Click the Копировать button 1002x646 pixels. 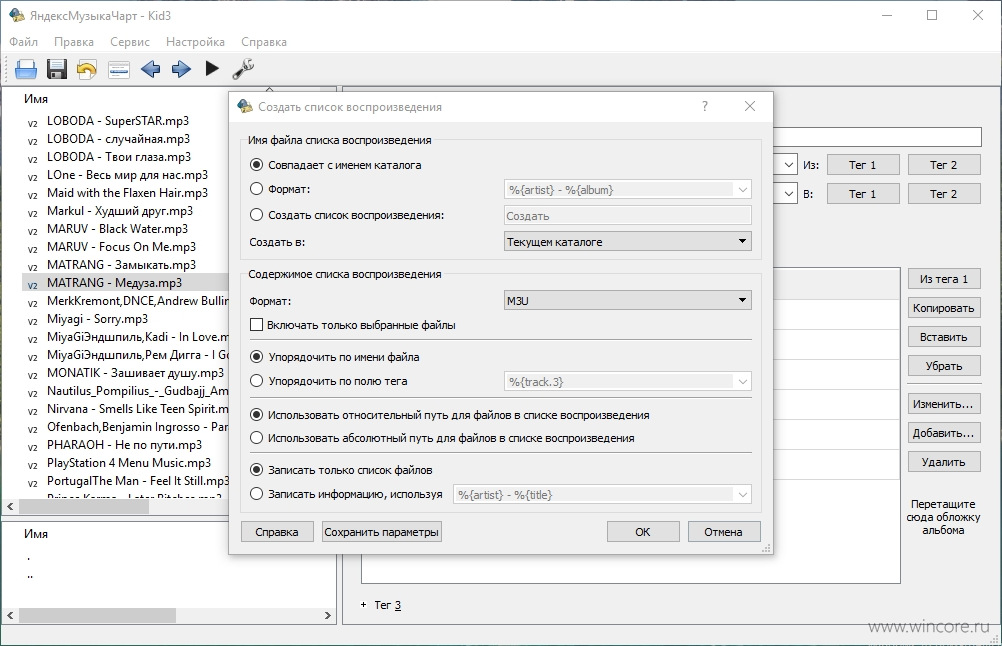944,308
